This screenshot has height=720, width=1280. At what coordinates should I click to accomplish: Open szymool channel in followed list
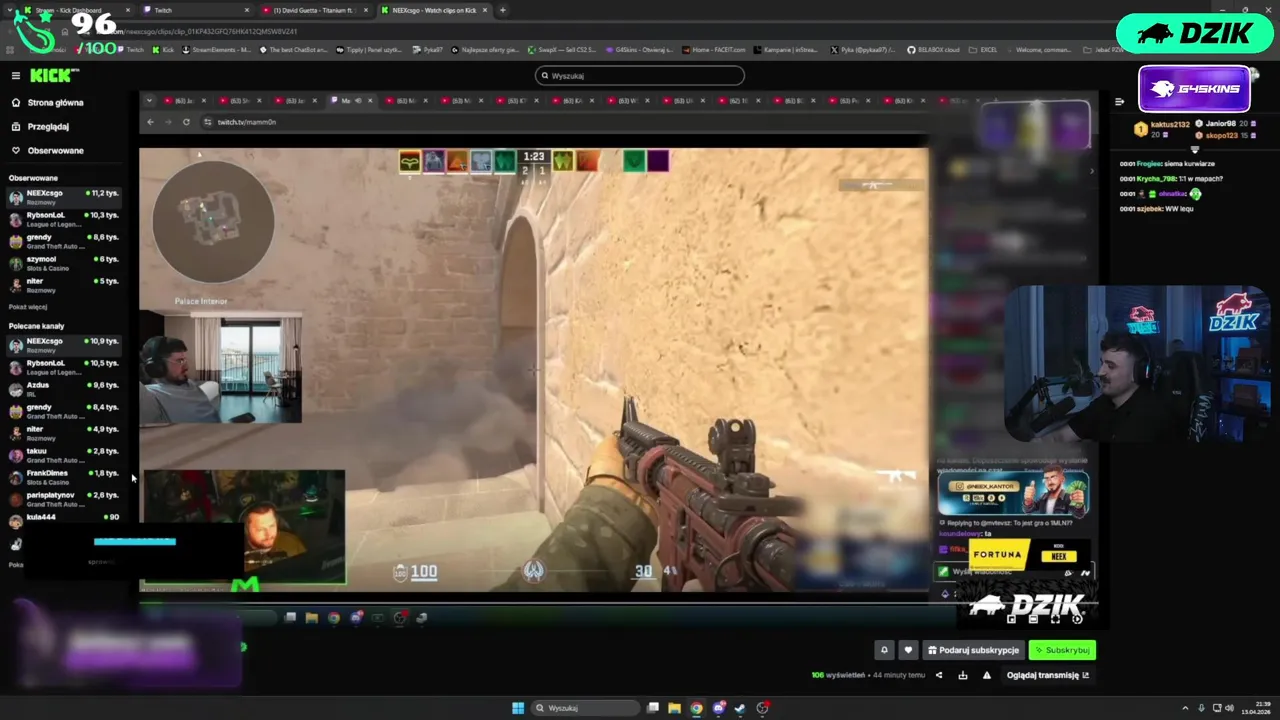[x=64, y=262]
